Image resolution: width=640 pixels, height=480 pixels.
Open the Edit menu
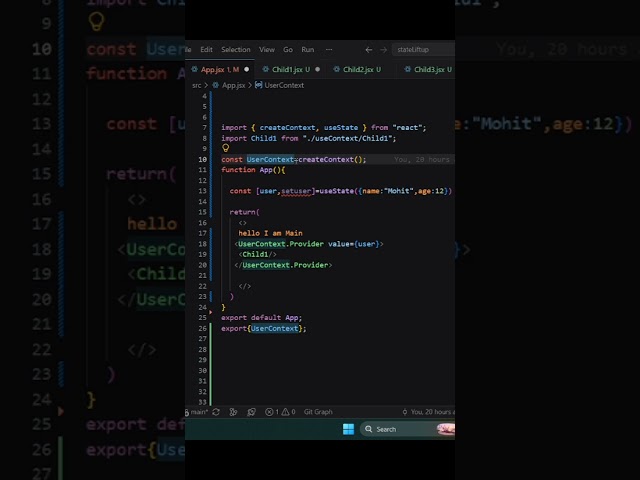[x=206, y=49]
